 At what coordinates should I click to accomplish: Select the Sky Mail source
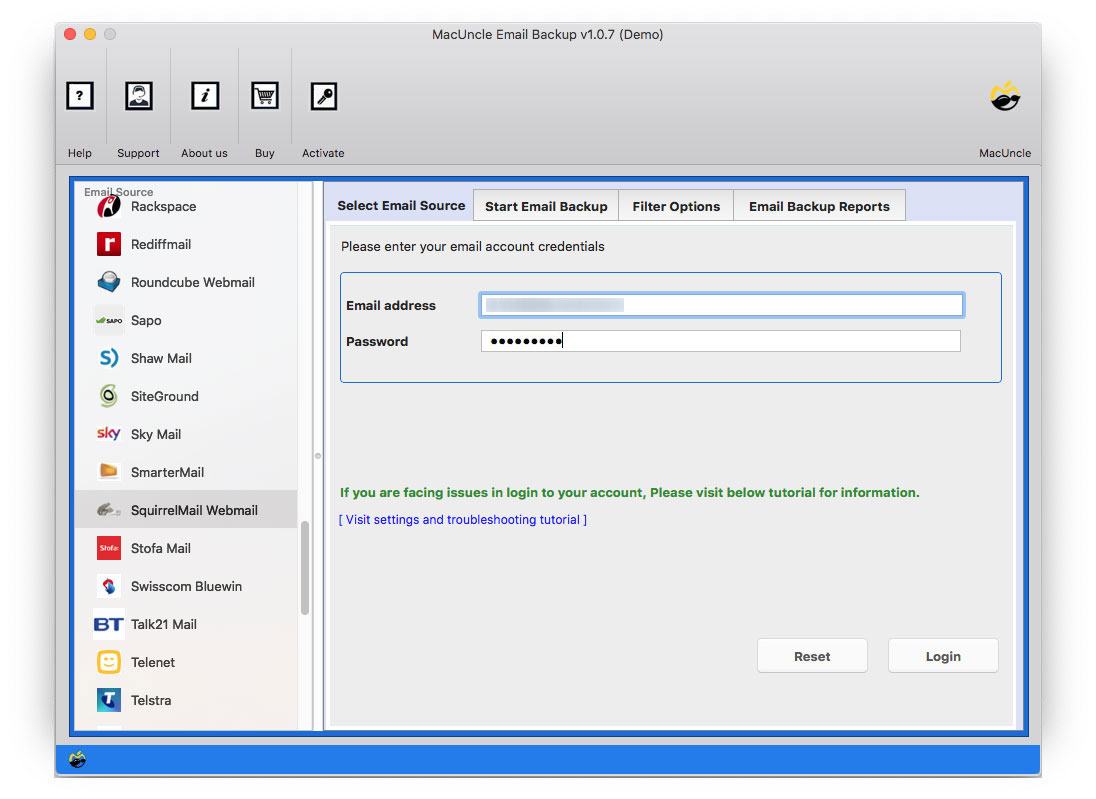pyautogui.click(x=155, y=434)
